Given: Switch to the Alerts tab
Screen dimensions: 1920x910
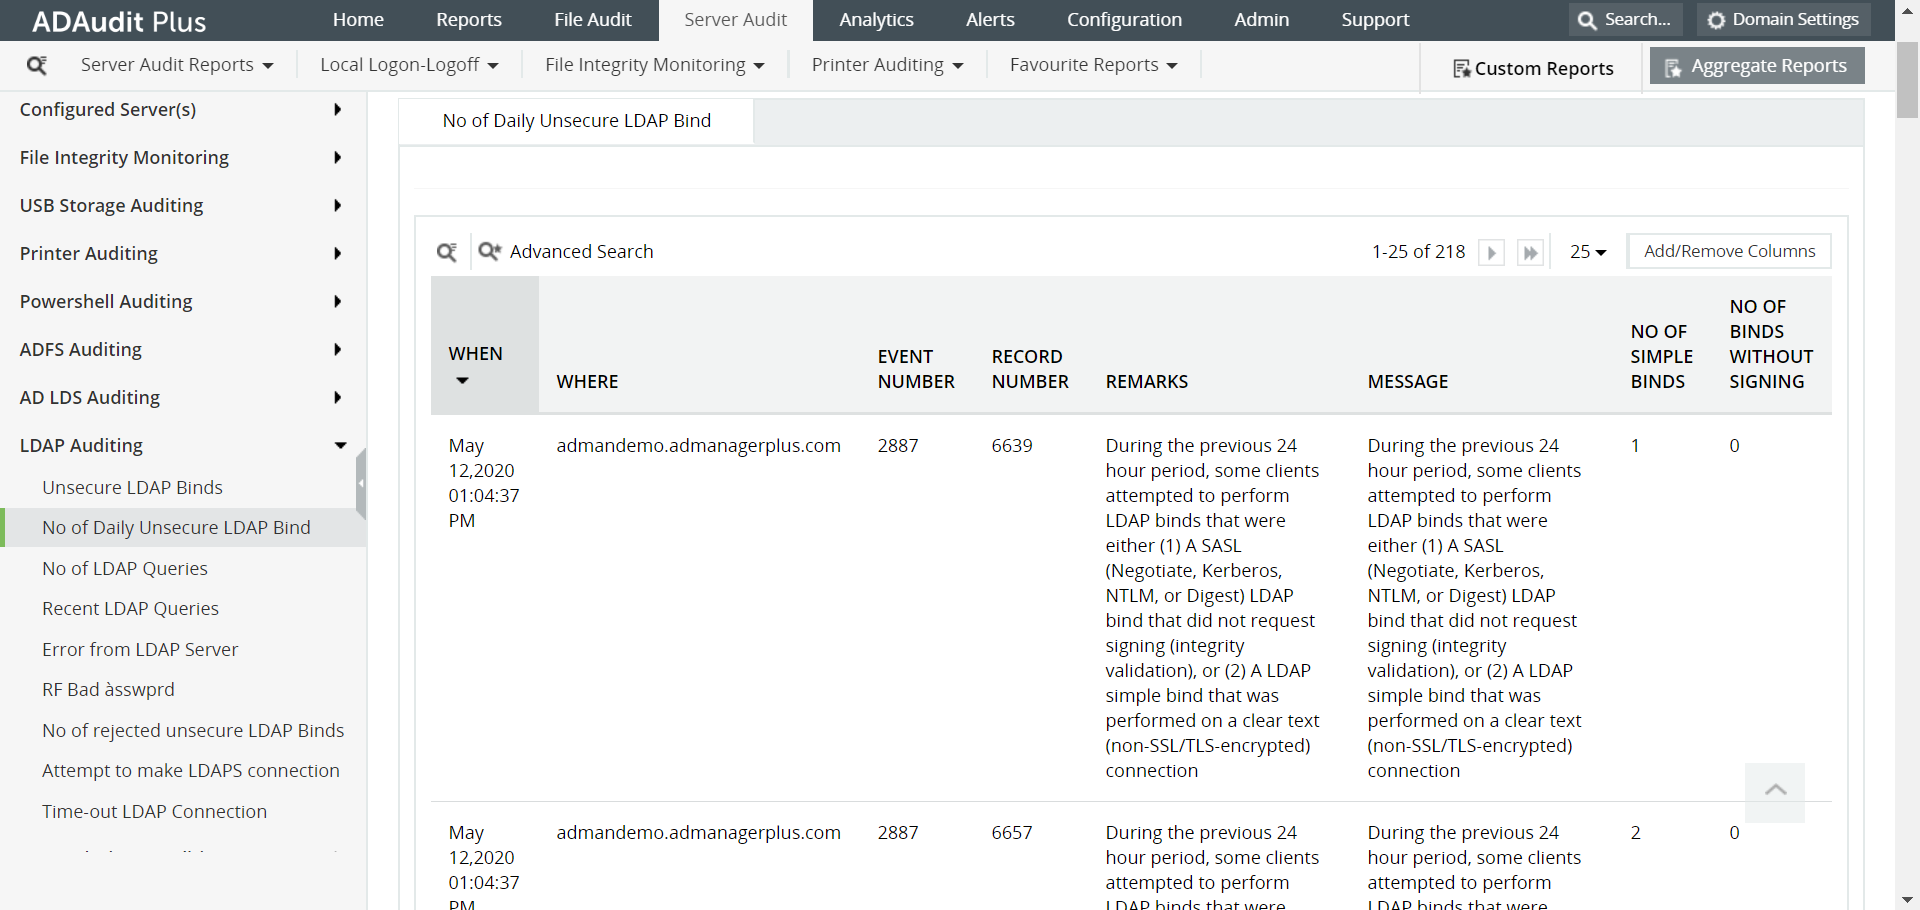Looking at the screenshot, I should pos(990,20).
